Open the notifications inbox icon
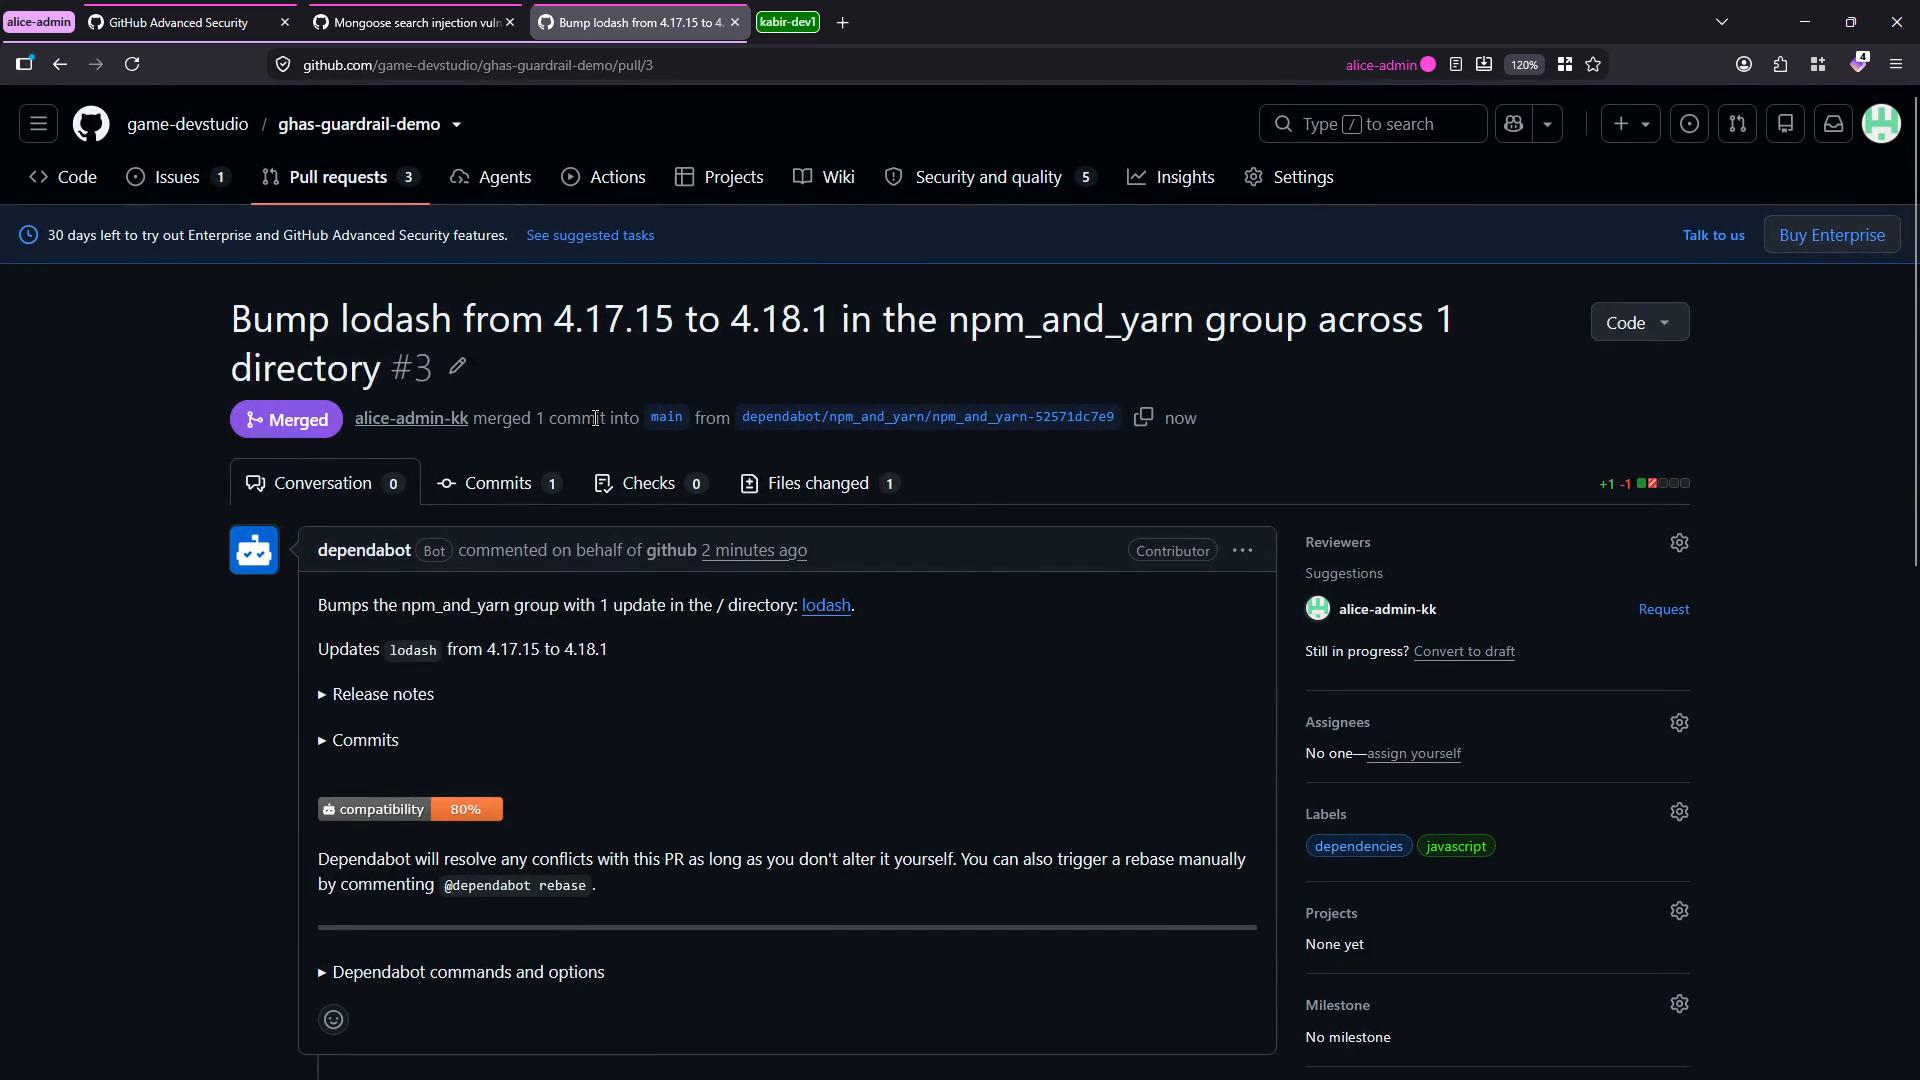 pos(1833,124)
